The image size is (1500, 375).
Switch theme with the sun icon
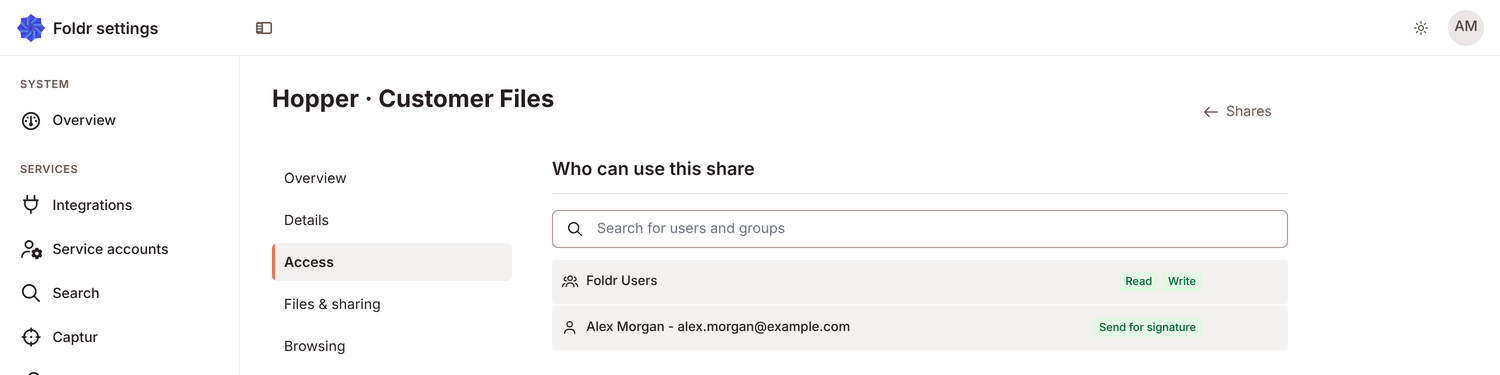click(x=1421, y=28)
